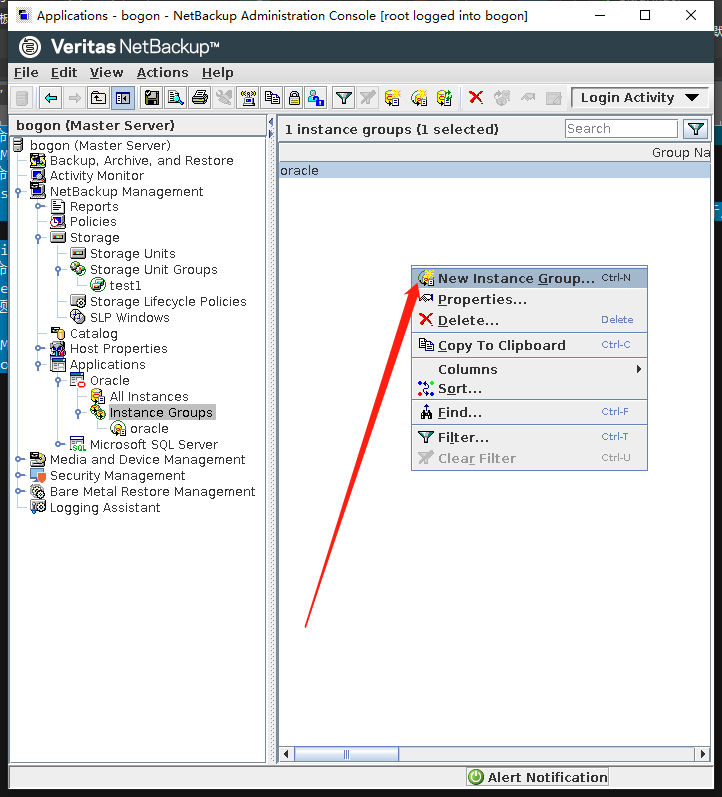Click the print preview magnifier icon
722x797 pixels.
pyautogui.click(x=176, y=98)
